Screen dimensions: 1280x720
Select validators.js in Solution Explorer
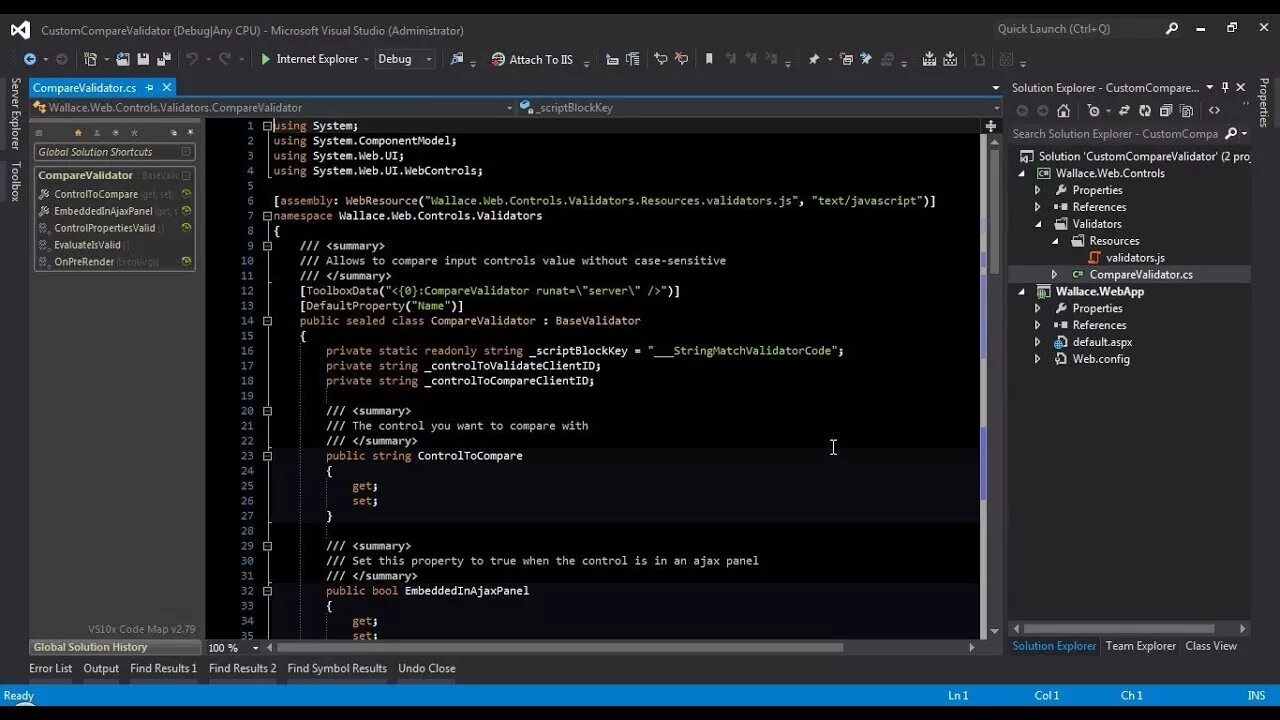1135,257
